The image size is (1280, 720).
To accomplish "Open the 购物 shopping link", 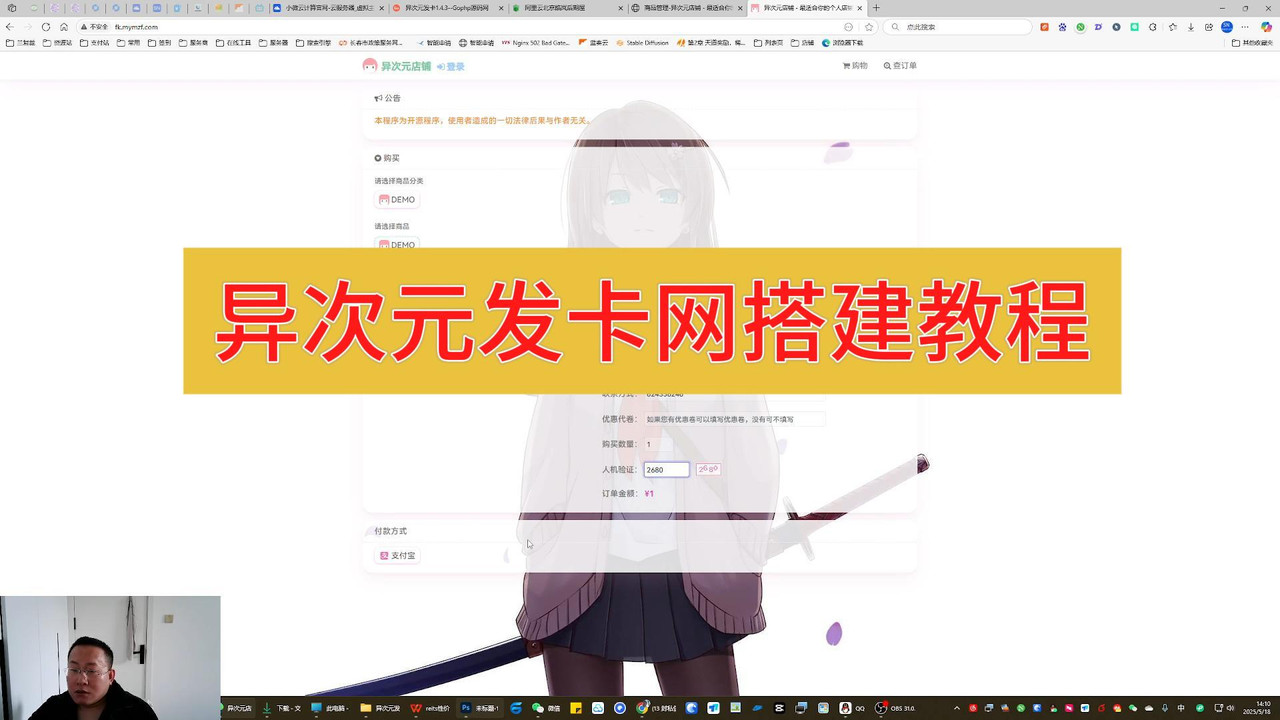I will 855,66.
